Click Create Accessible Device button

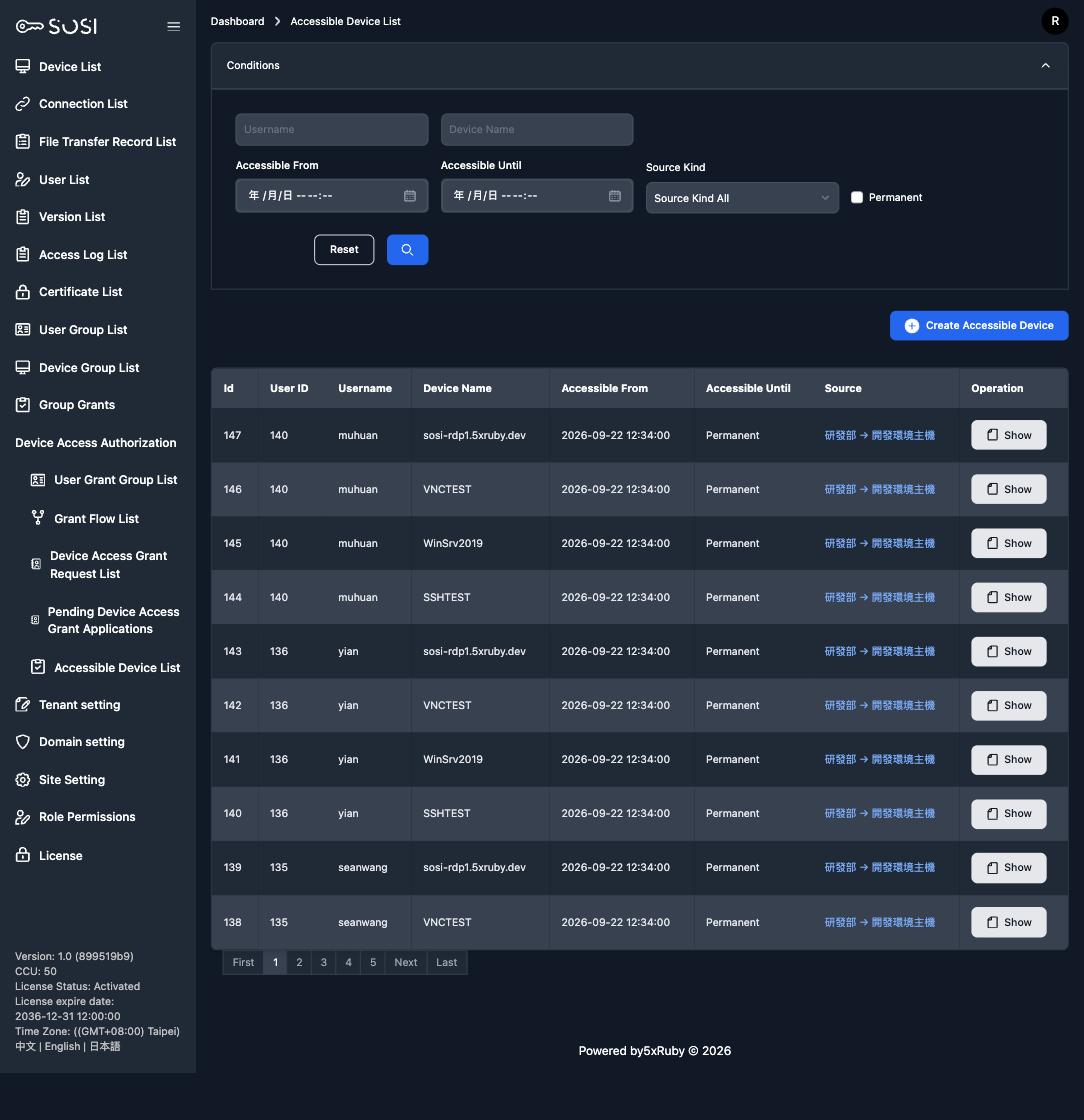pos(979,326)
